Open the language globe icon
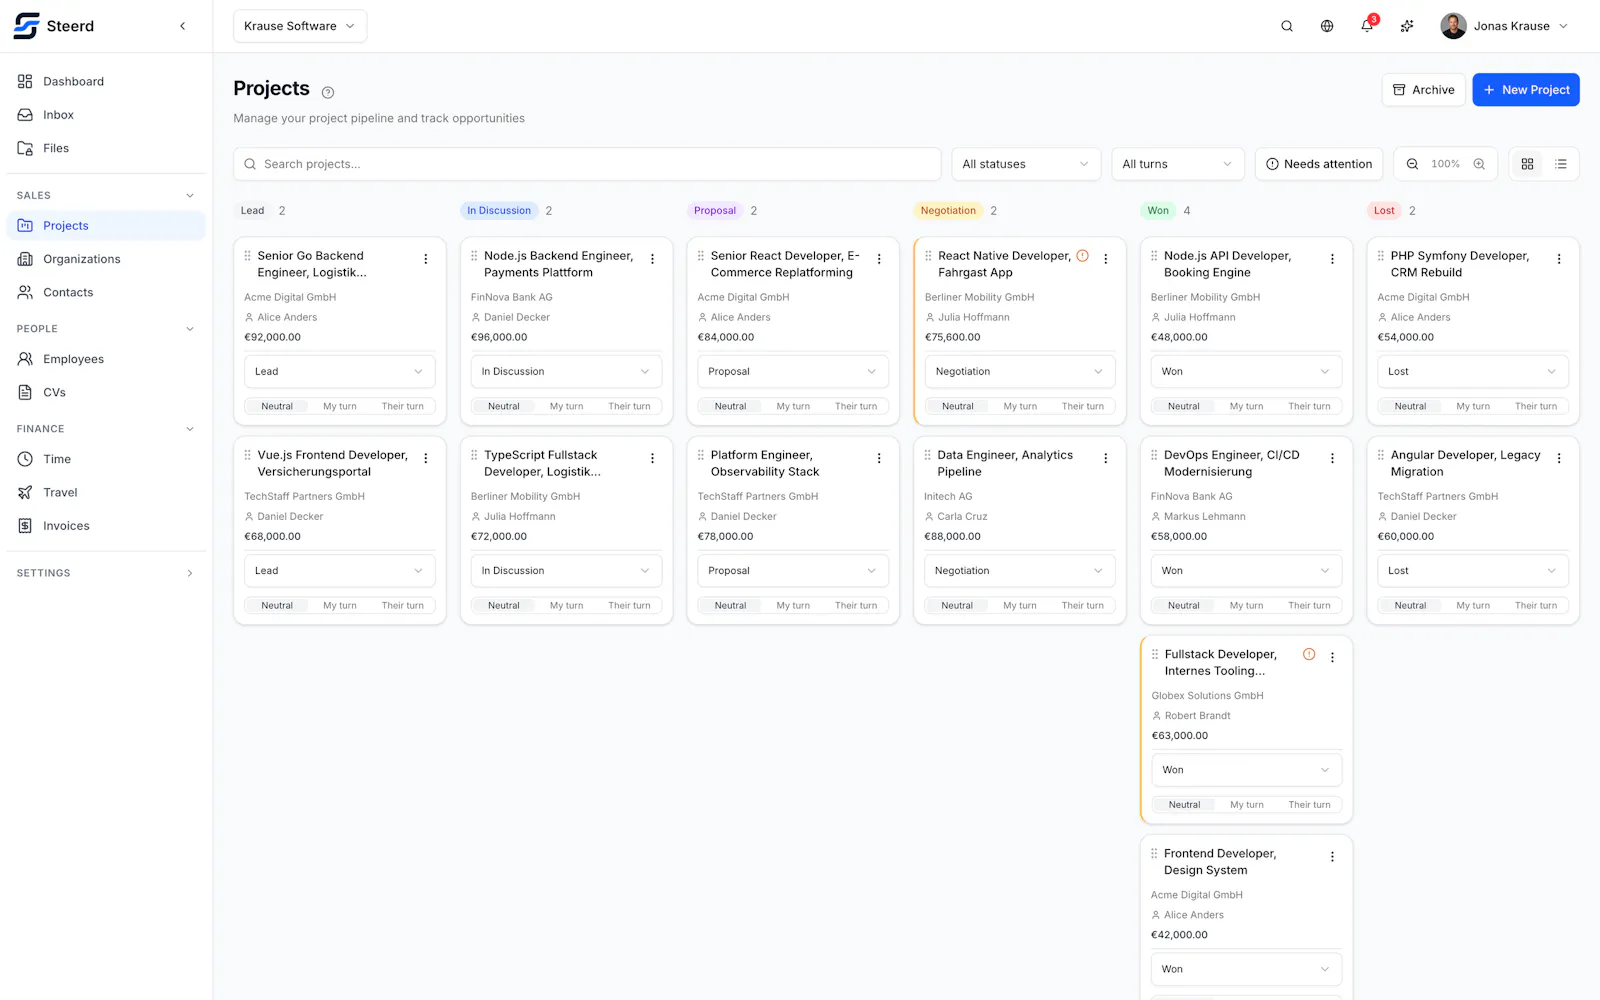This screenshot has height=1000, width=1600. (1327, 26)
